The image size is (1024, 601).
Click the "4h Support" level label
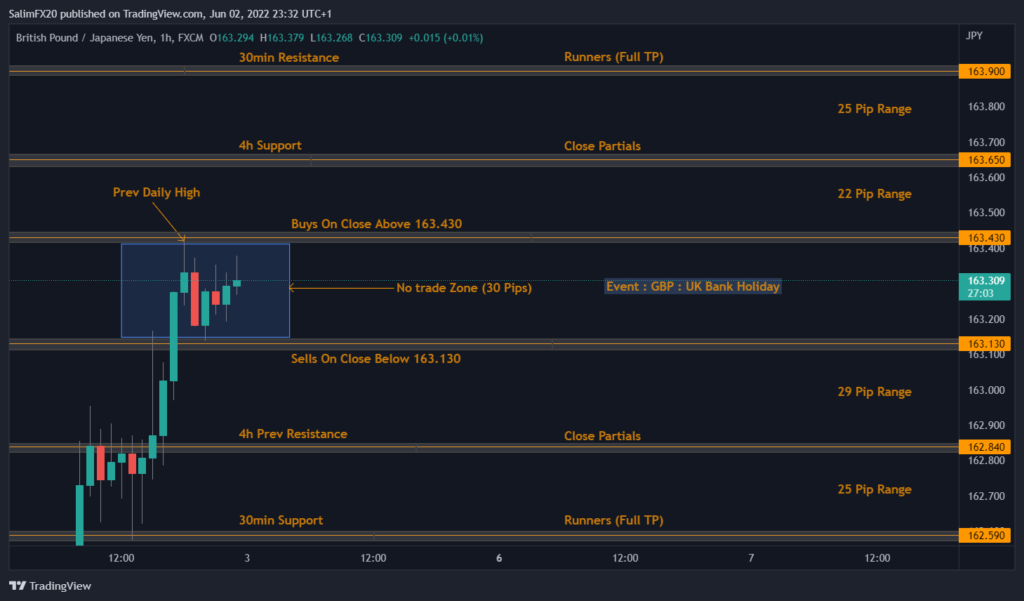270,146
